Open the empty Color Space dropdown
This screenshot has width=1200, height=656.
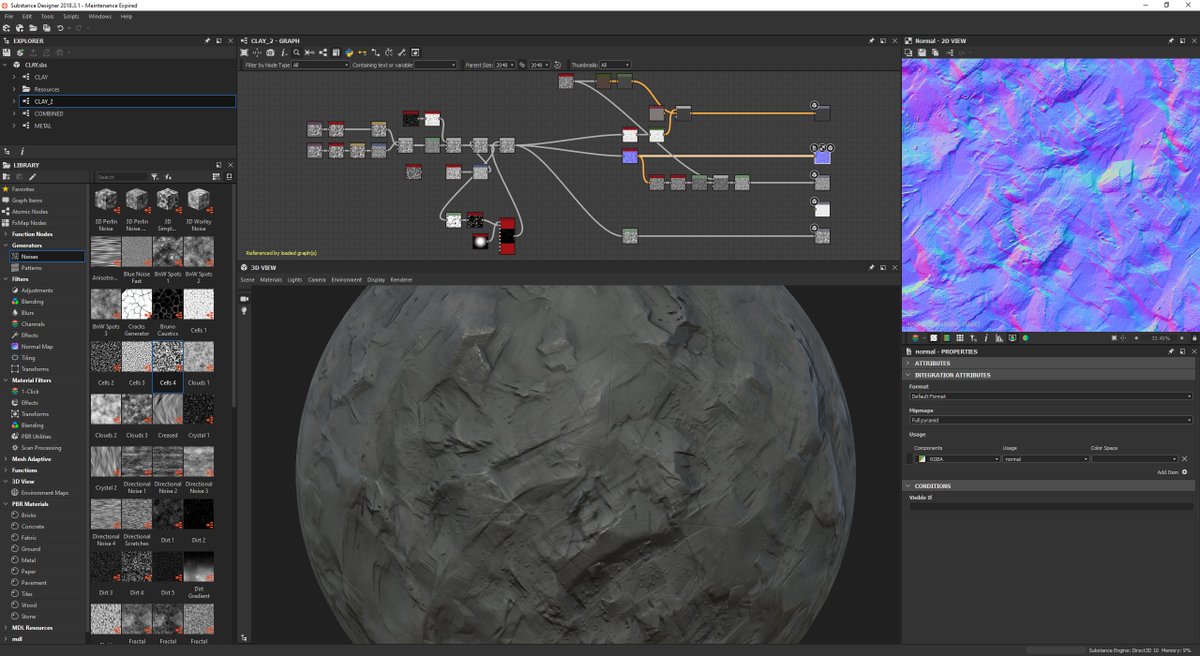tap(1134, 459)
